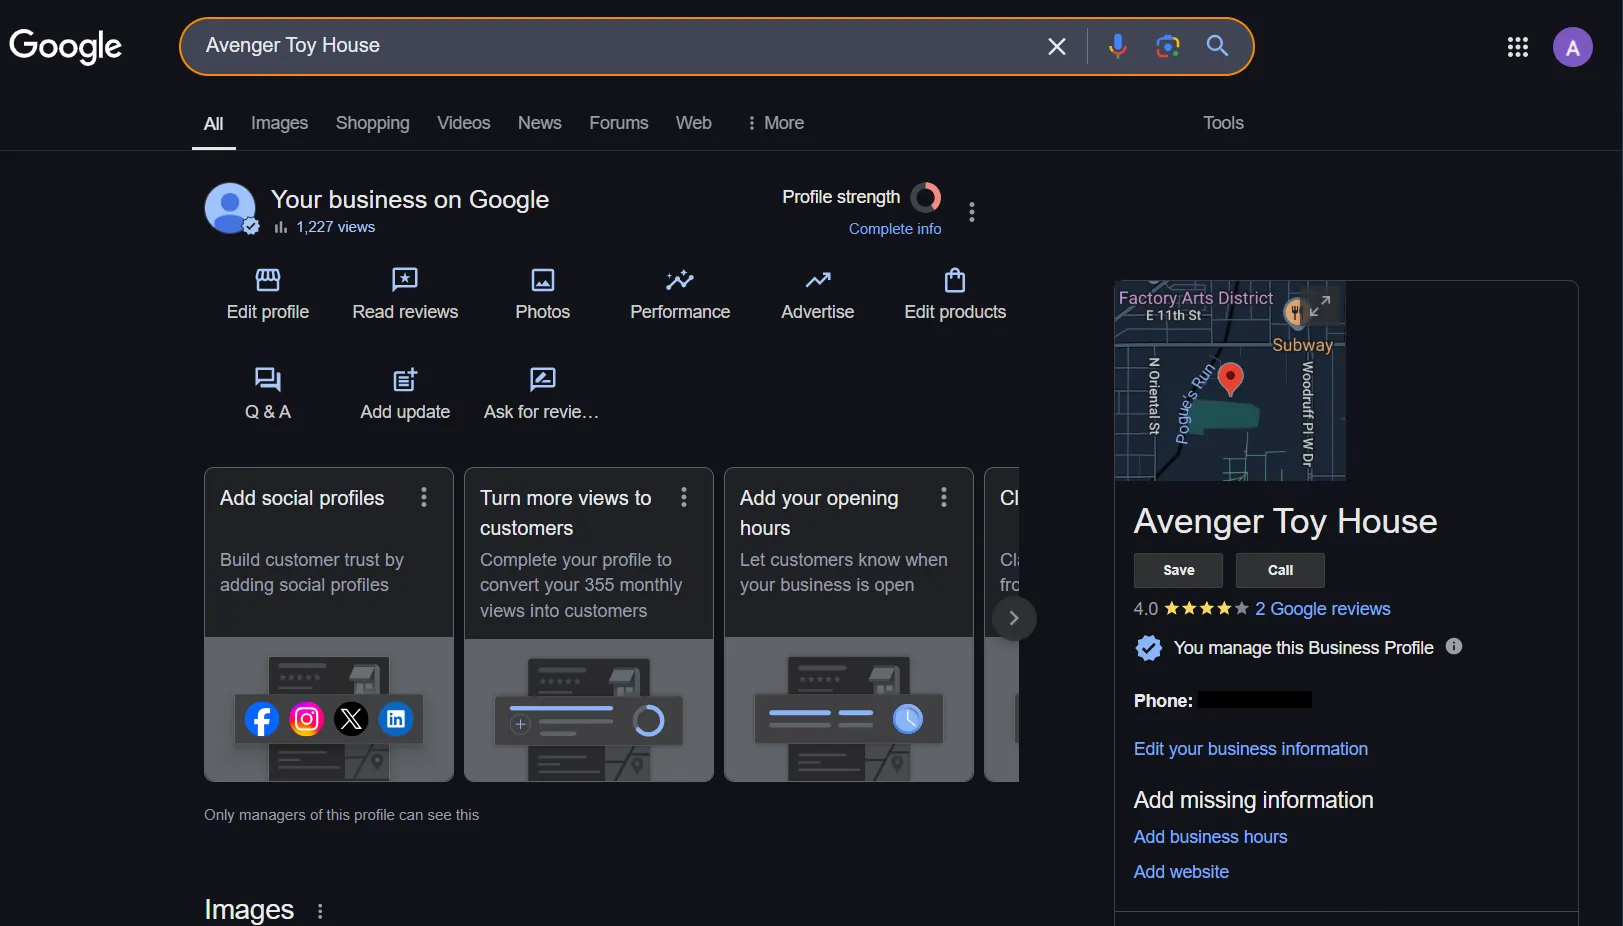This screenshot has height=926, width=1623.
Task: Click the Your business on Google heading
Action: 410,200
